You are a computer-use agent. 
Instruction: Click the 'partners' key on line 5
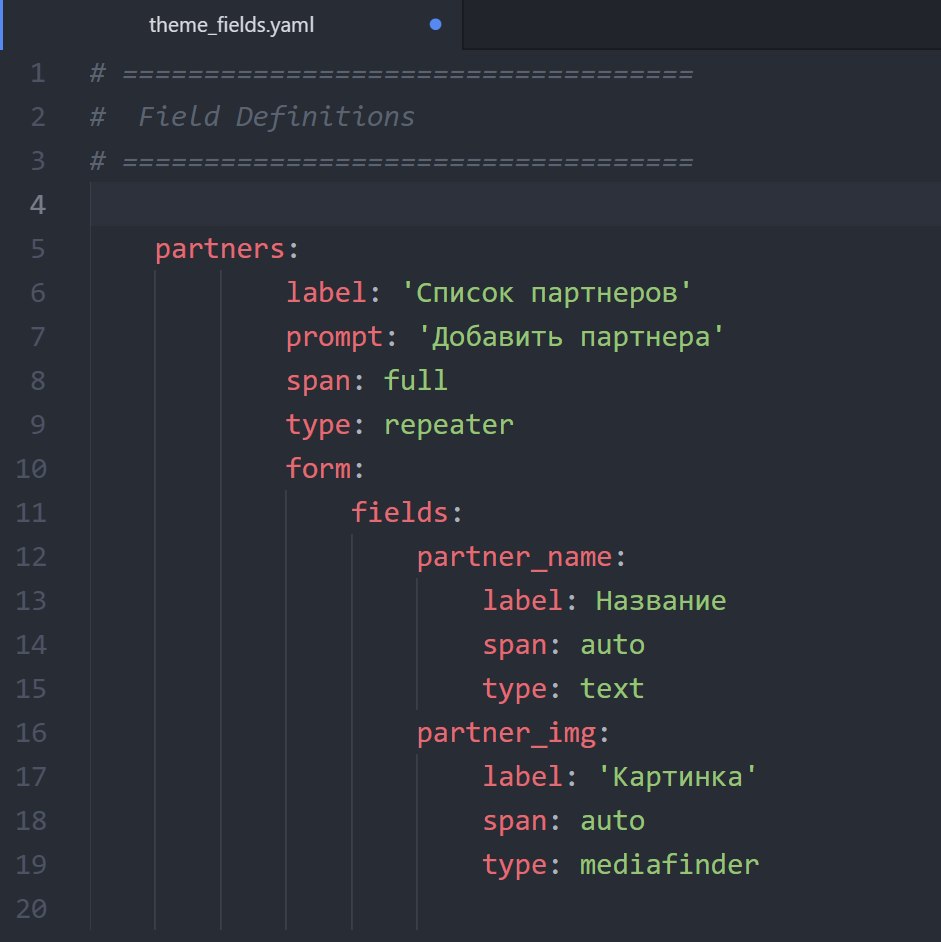pos(219,249)
